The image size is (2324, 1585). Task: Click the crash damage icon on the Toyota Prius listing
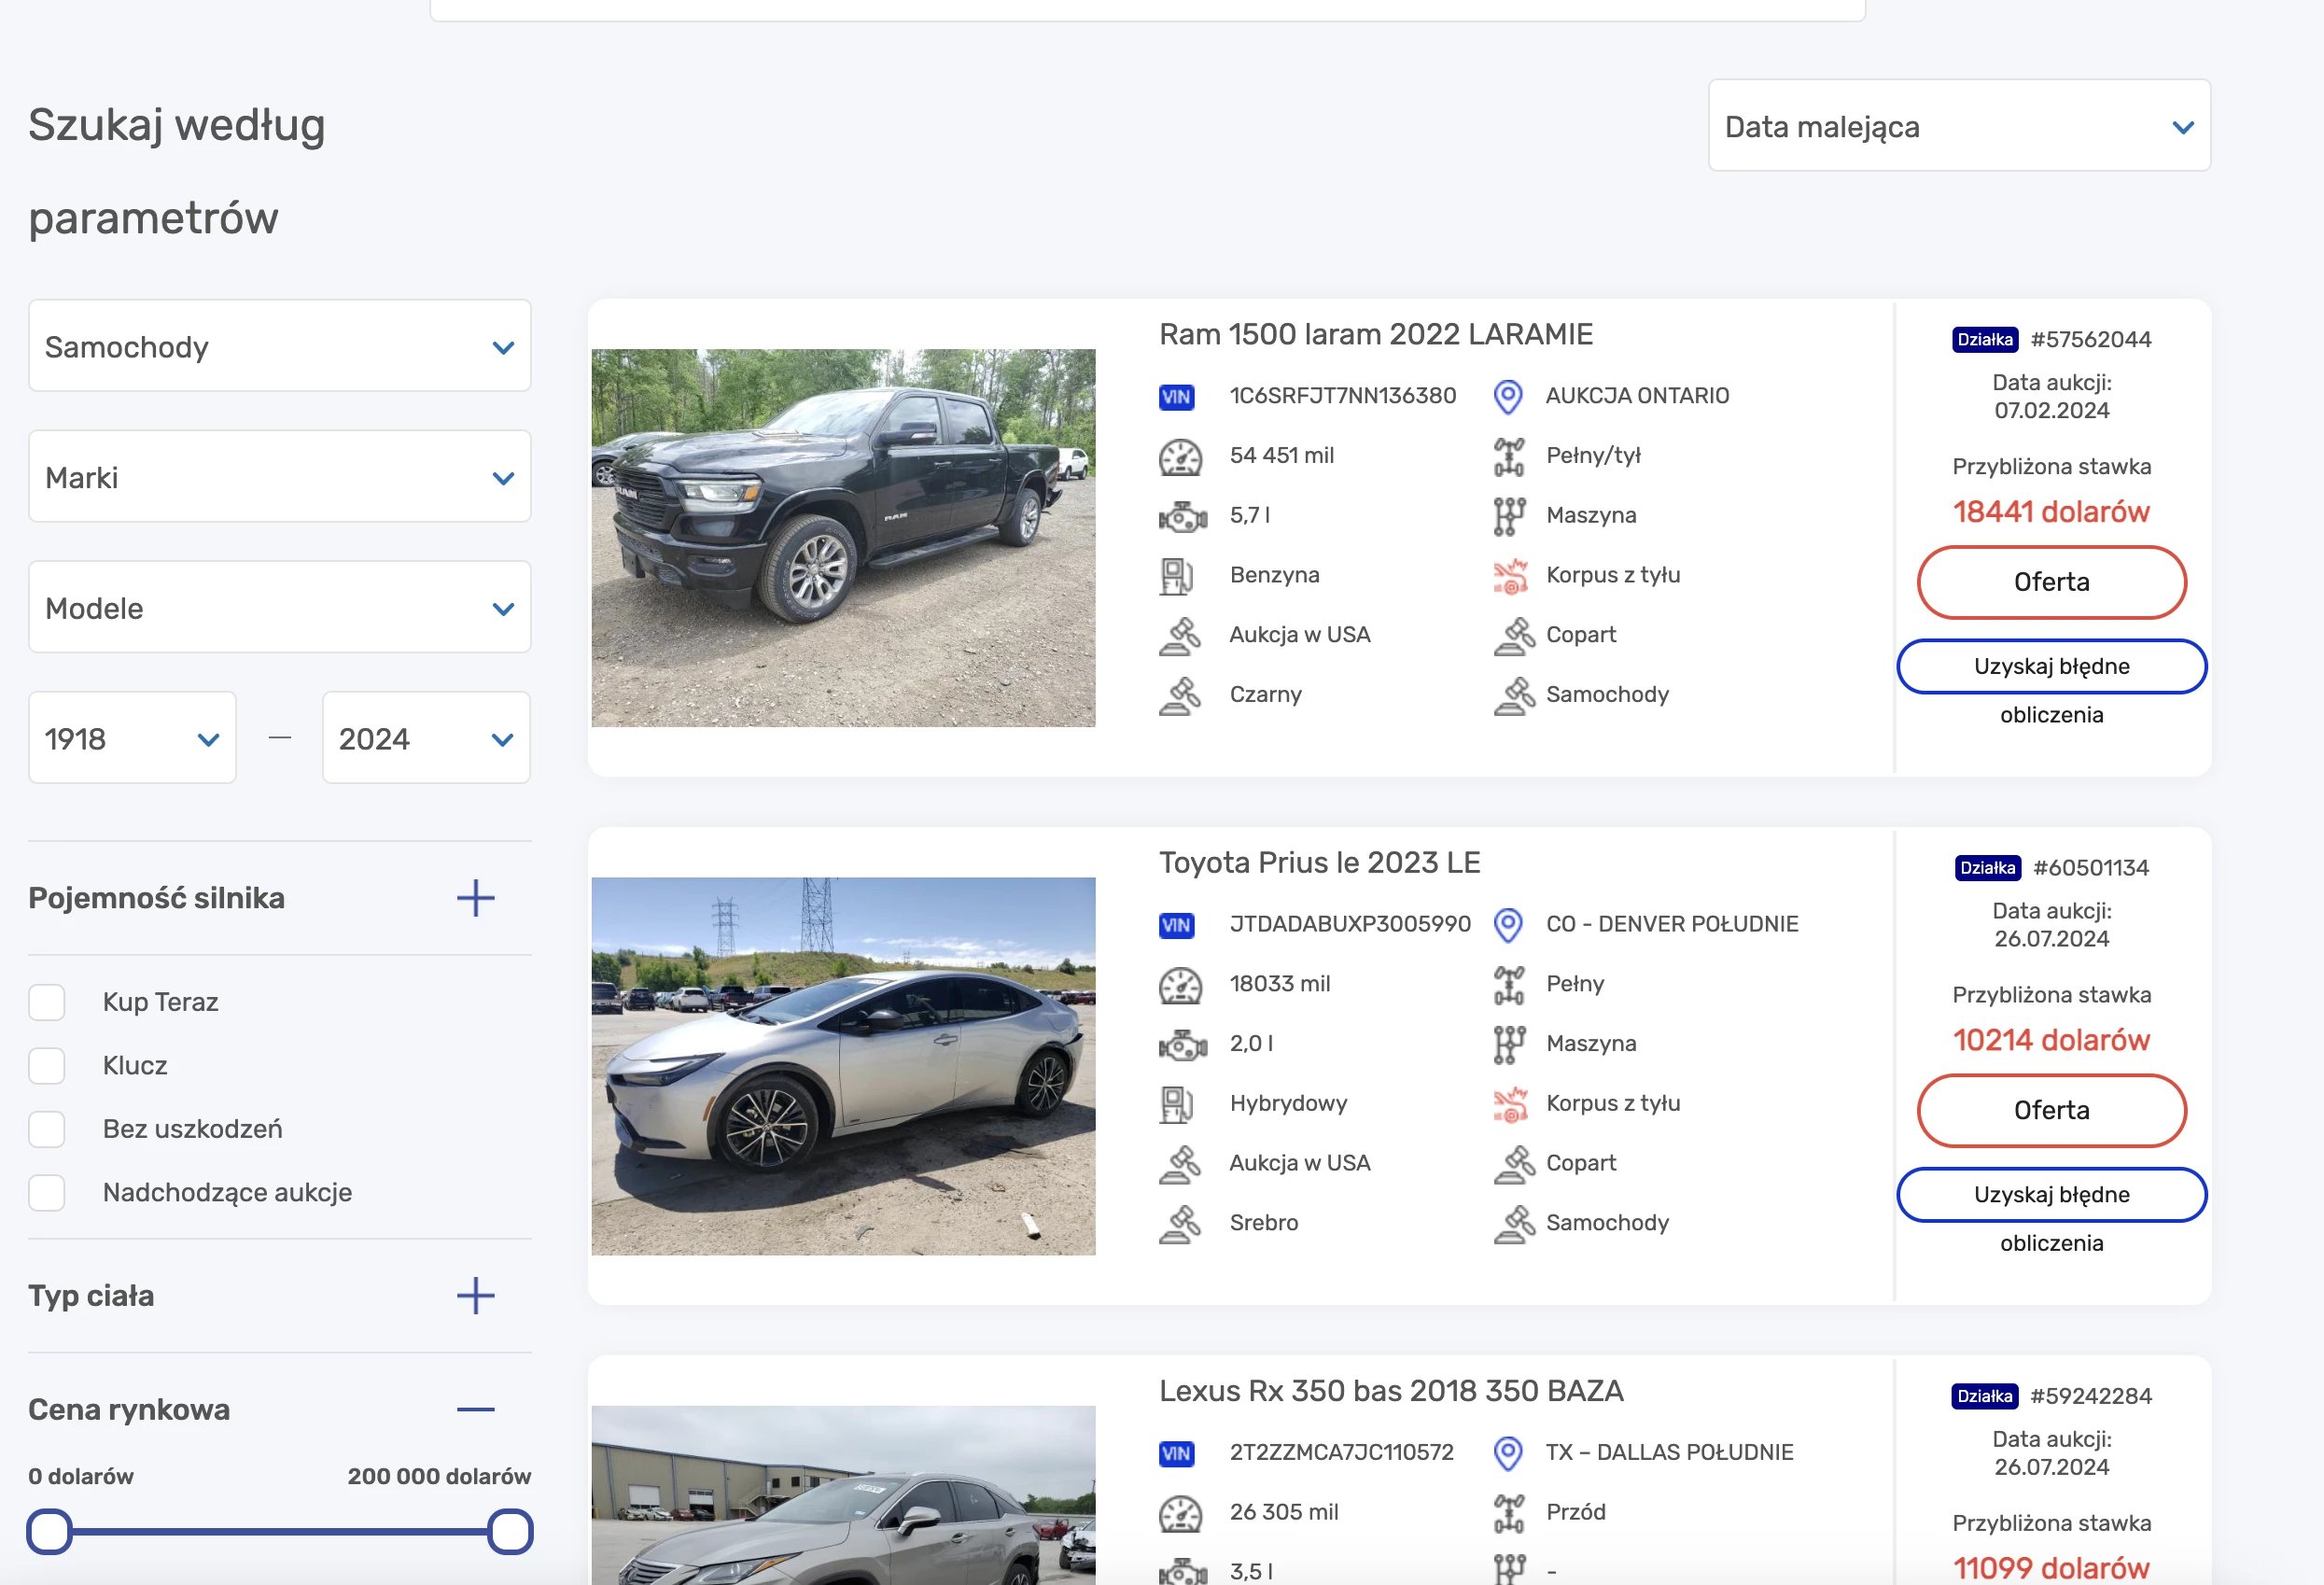pyautogui.click(x=1510, y=1104)
